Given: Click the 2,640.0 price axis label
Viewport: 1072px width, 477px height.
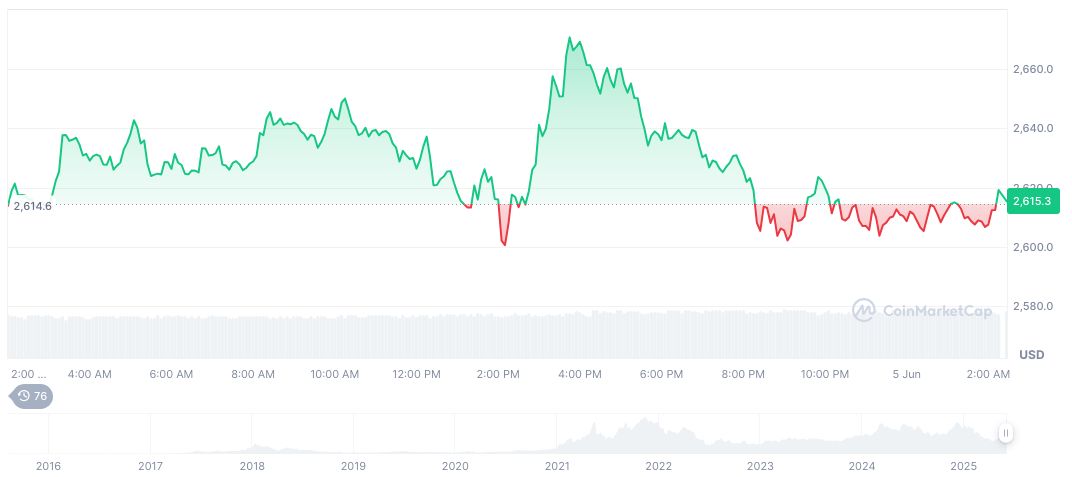Looking at the screenshot, I should [1030, 129].
